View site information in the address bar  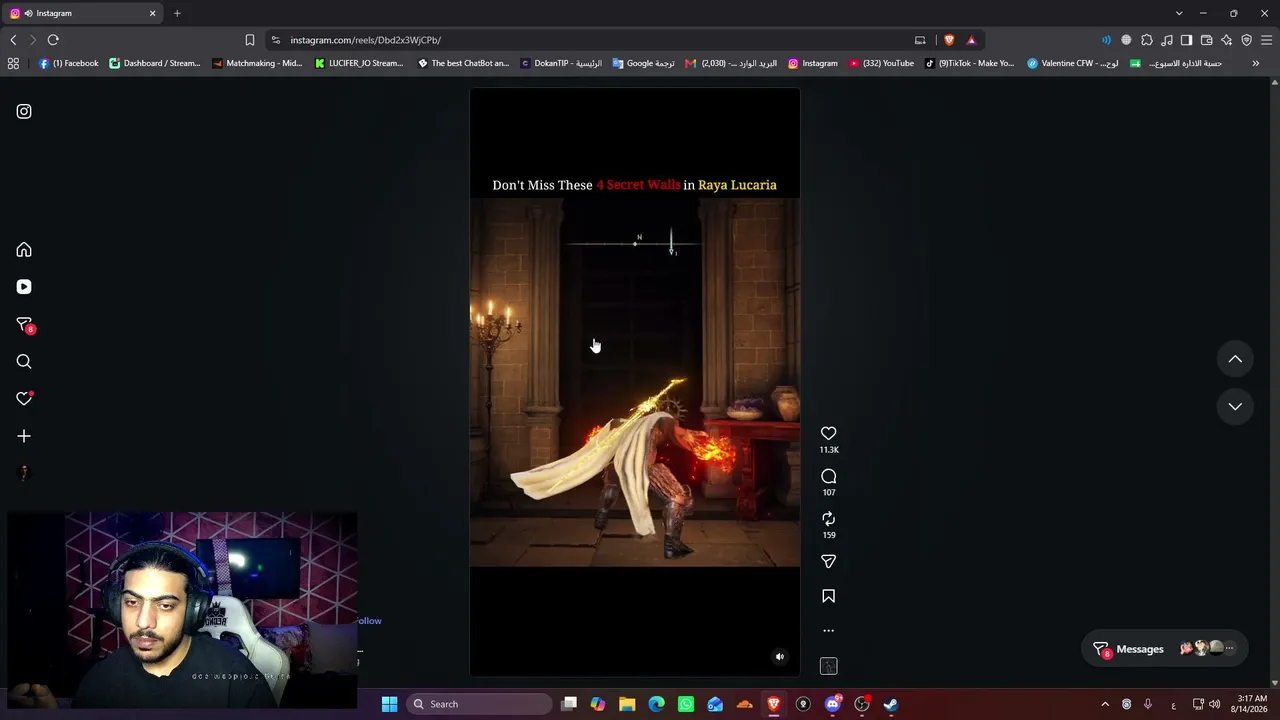click(x=276, y=40)
